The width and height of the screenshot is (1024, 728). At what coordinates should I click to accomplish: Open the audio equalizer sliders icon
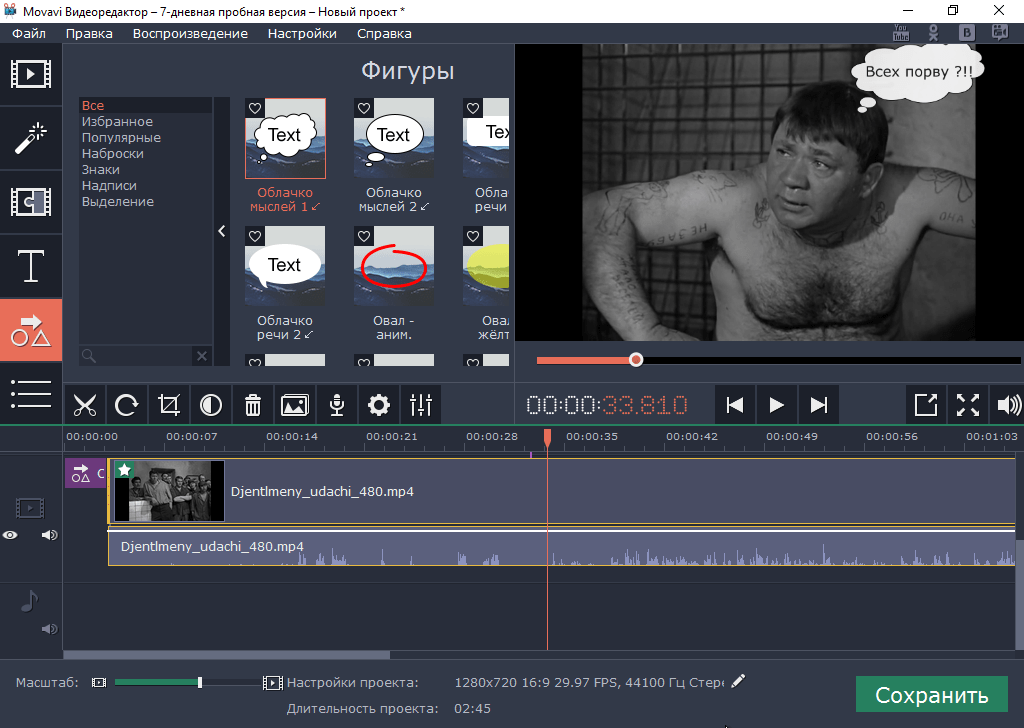(x=421, y=405)
